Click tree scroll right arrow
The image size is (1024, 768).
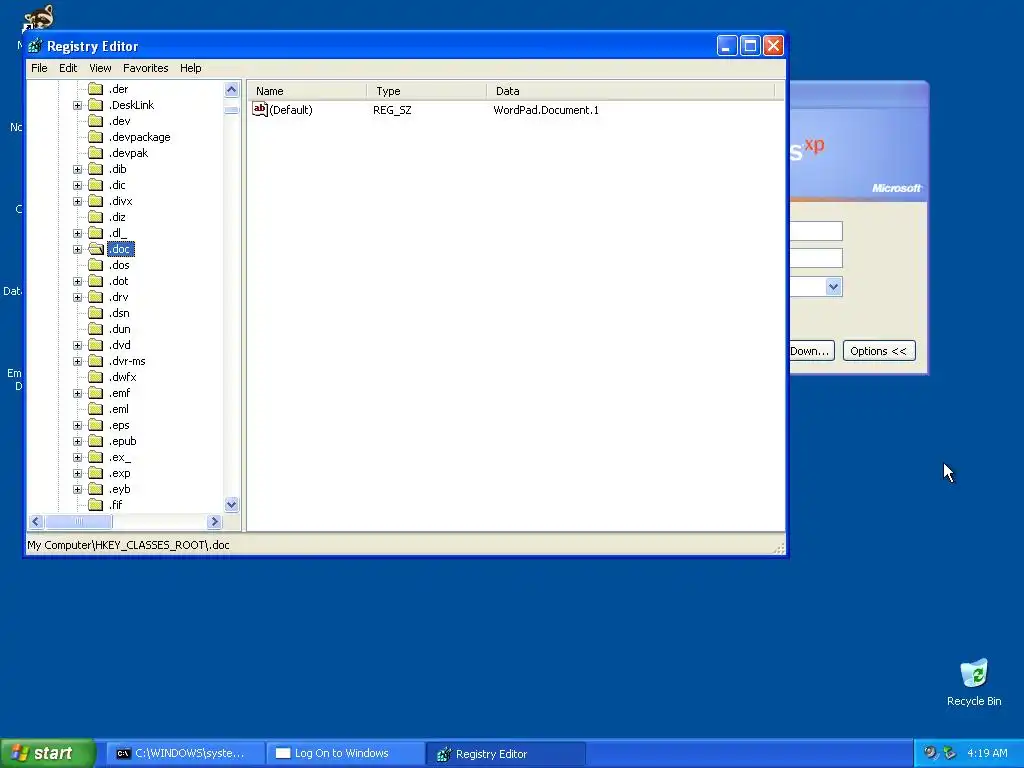click(214, 521)
